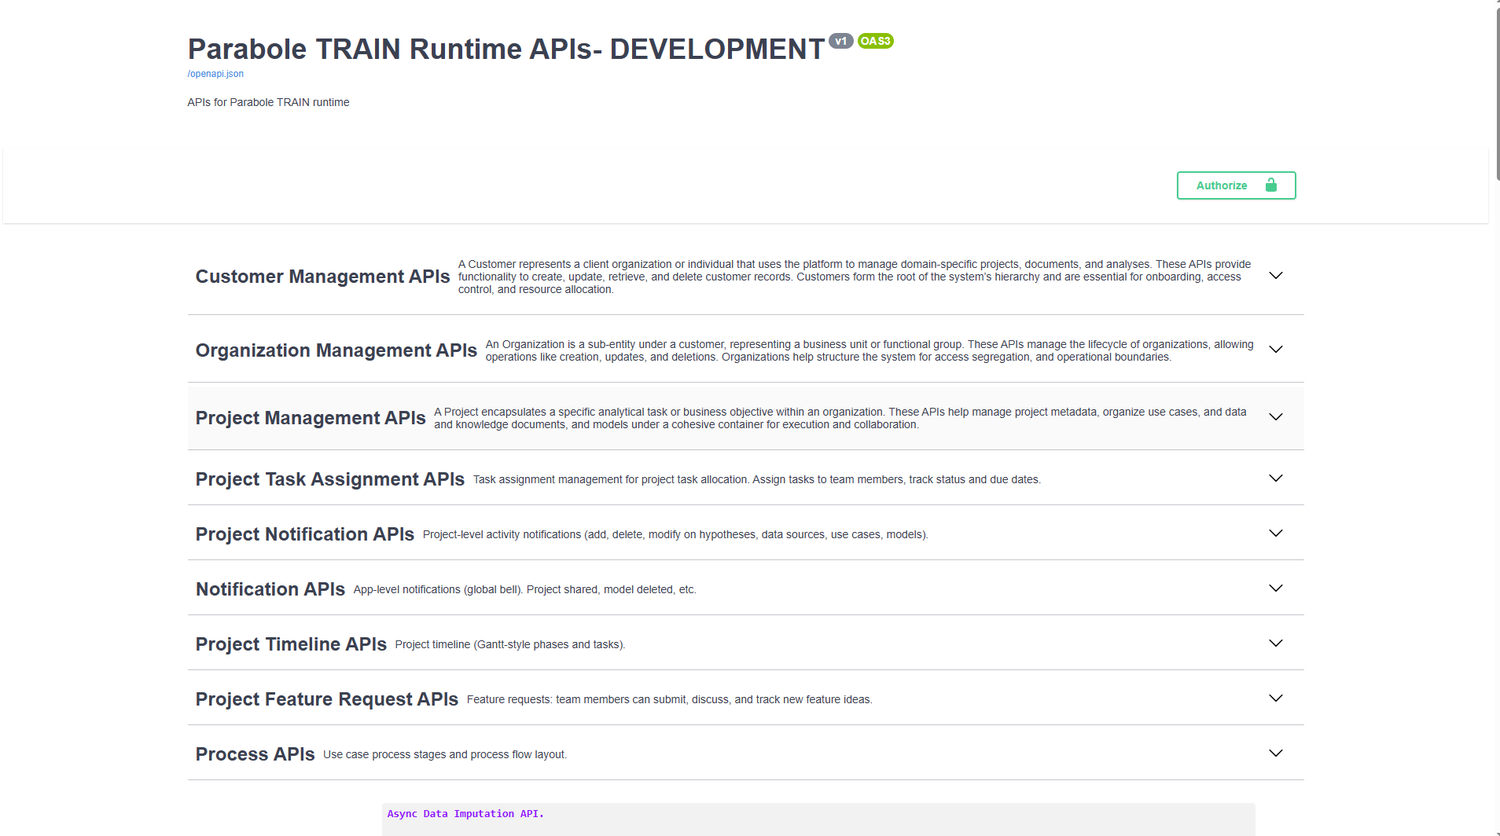Screen dimensions: 1500x836
Task: Click the page title Parabole TRAIN Runtime APIs
Action: tap(506, 49)
